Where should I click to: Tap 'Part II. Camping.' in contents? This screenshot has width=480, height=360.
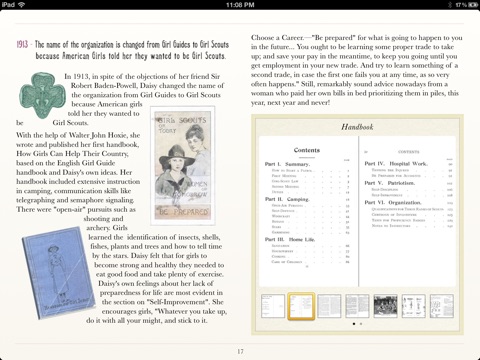pos(287,199)
